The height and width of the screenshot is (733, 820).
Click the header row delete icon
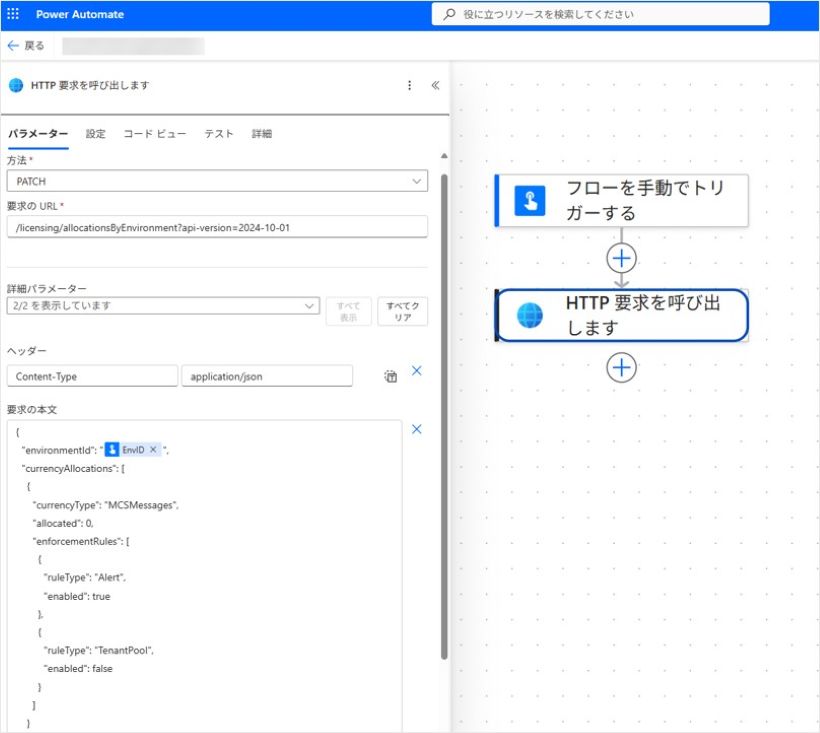[391, 376]
